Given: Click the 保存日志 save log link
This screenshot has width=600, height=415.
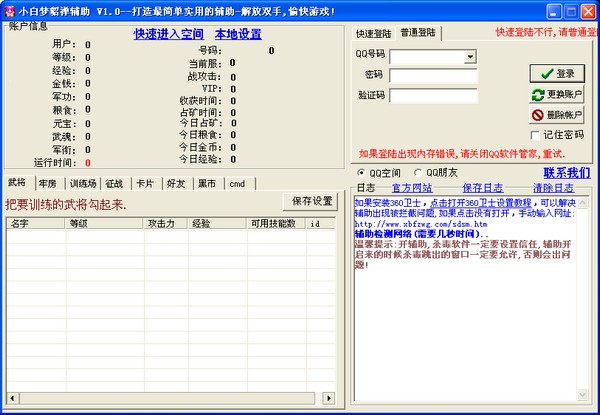Looking at the screenshot, I should coord(483,188).
